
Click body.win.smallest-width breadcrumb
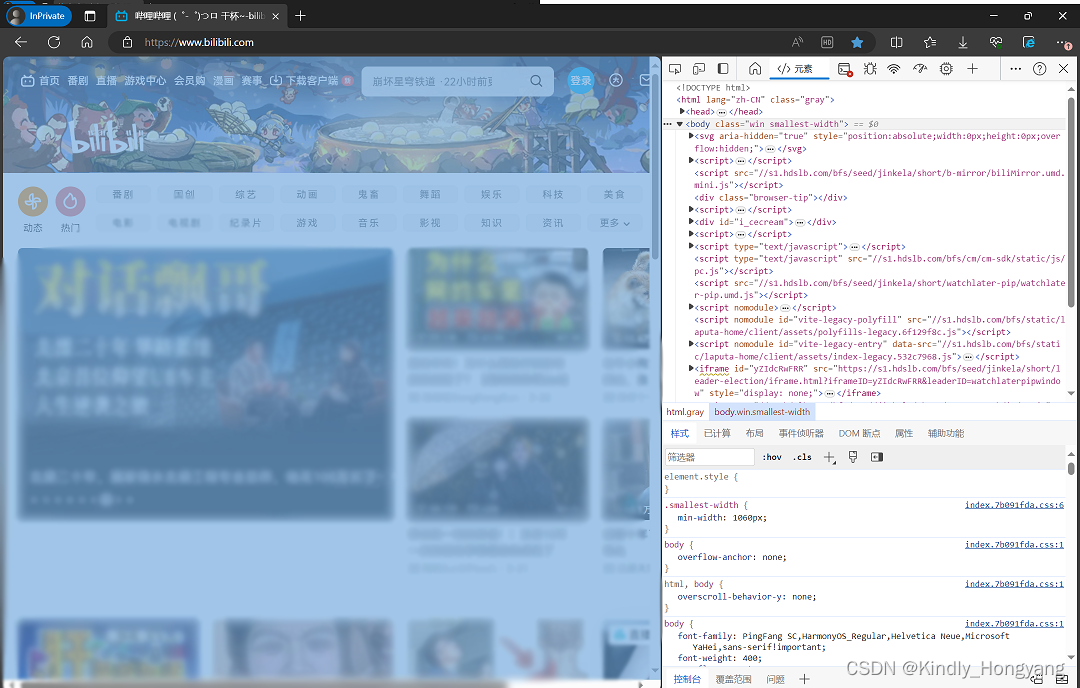point(762,412)
